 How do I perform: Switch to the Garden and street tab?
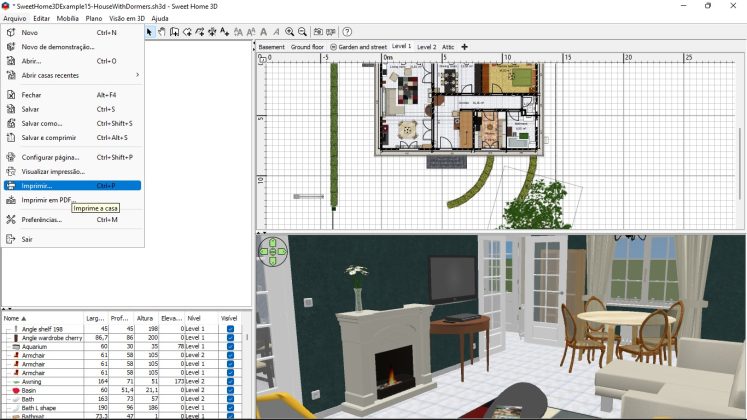point(358,47)
